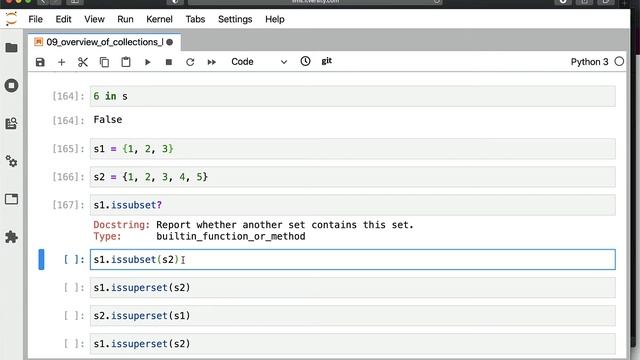Image resolution: width=640 pixels, height=360 pixels.
Task: Open the Kernel menu
Action: coord(159,19)
